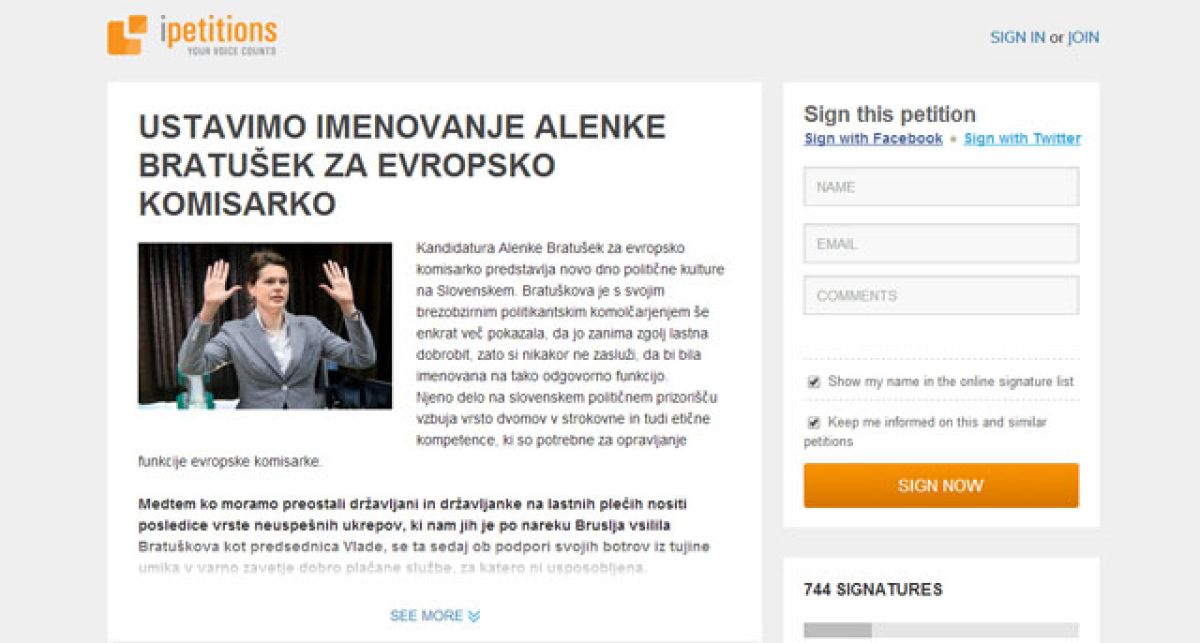Focus the NAME input field

click(x=941, y=187)
